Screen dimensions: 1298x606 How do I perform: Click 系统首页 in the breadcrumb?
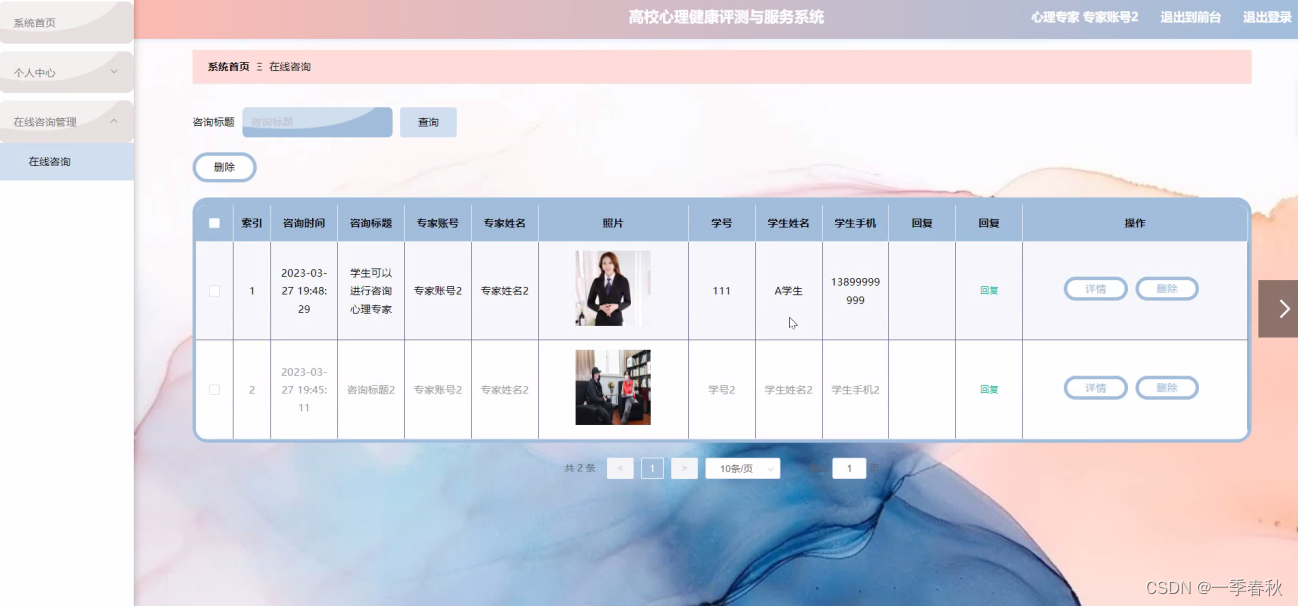click(x=228, y=67)
